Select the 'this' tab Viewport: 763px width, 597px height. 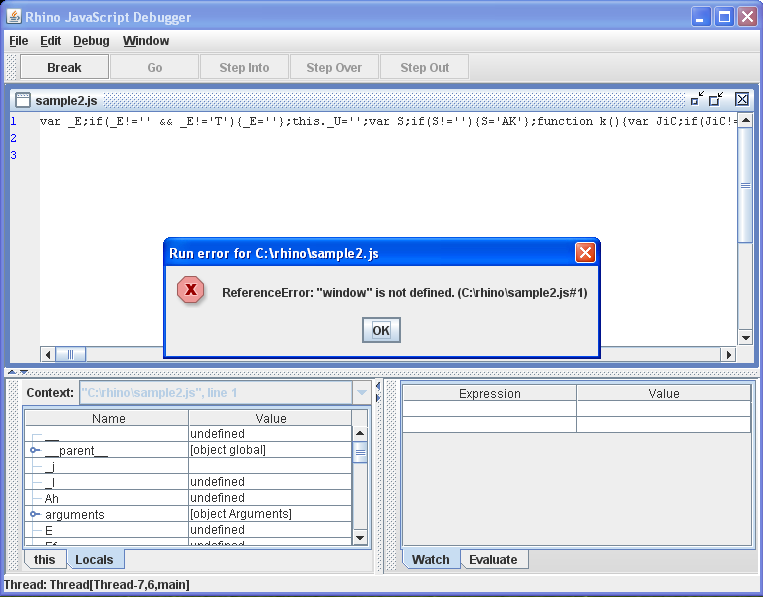pos(45,559)
